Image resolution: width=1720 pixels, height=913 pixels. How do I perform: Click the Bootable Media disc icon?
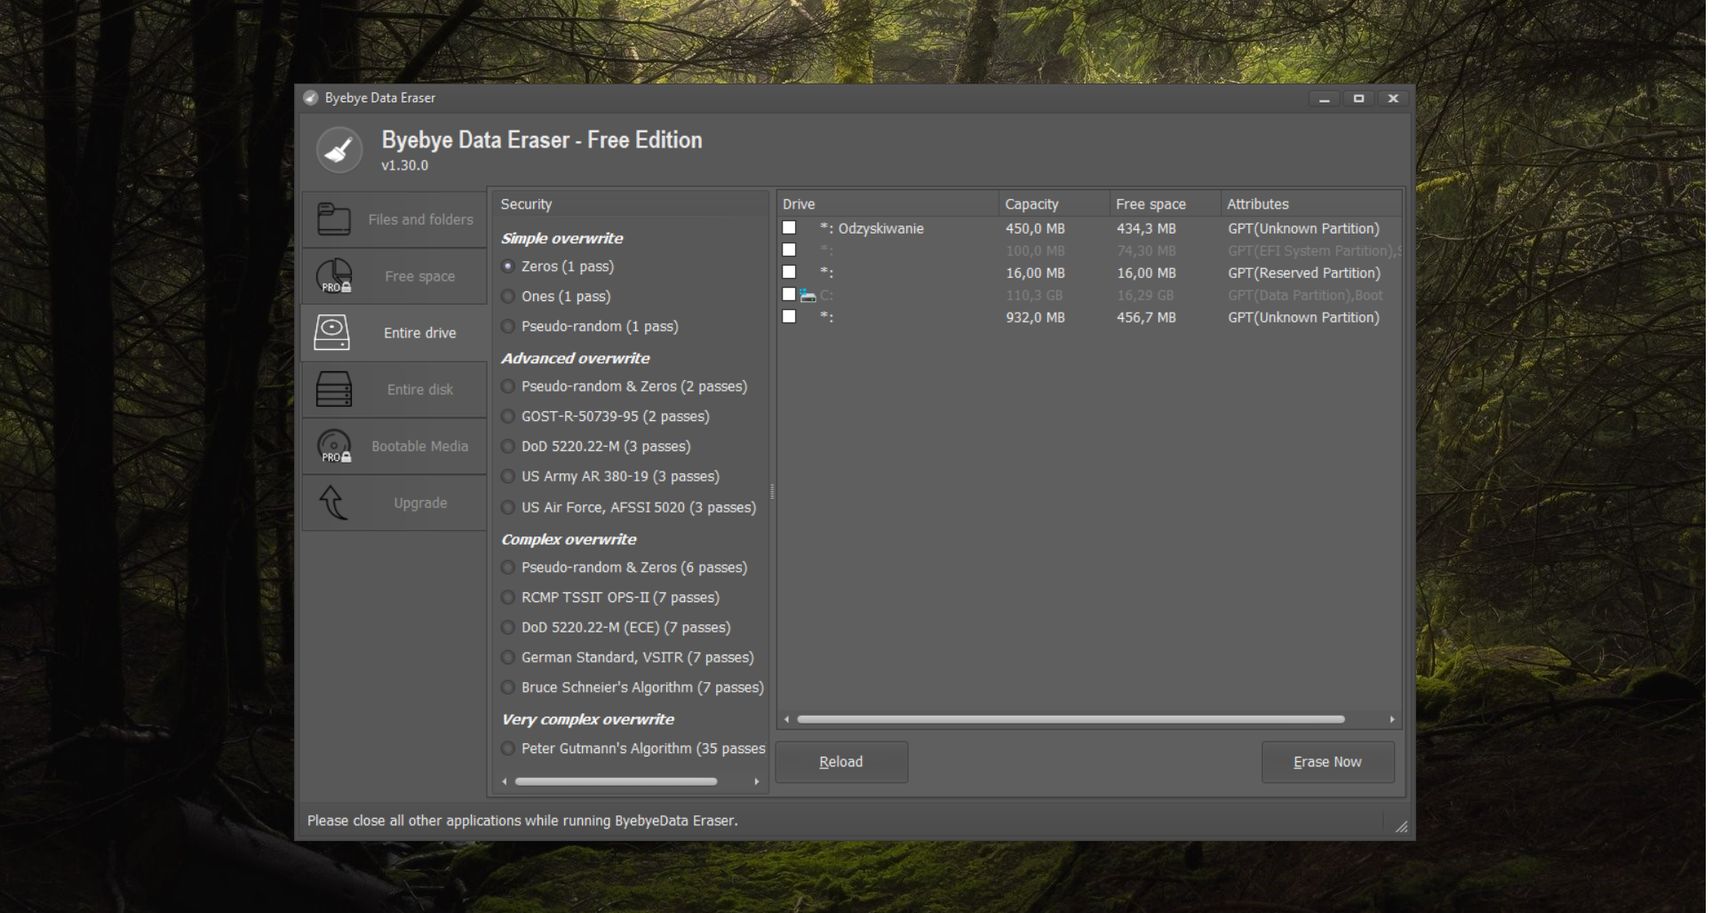tap(334, 446)
